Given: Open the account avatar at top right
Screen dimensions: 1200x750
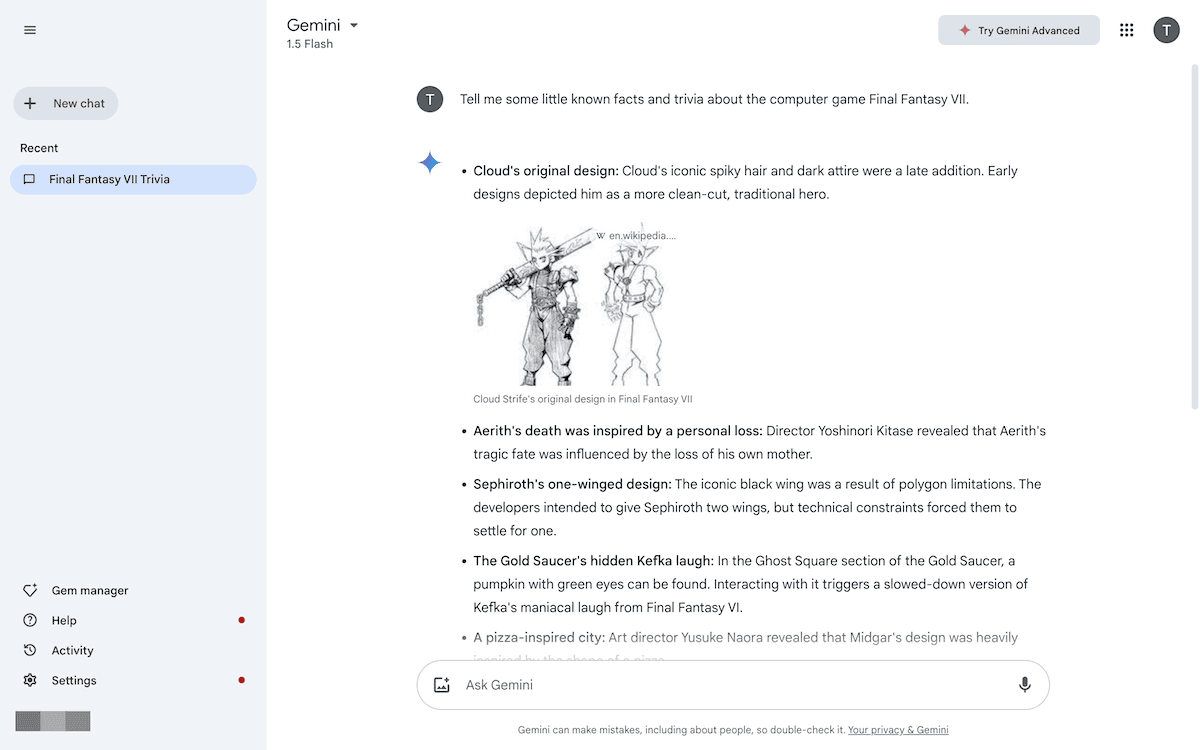Looking at the screenshot, I should click(1167, 30).
